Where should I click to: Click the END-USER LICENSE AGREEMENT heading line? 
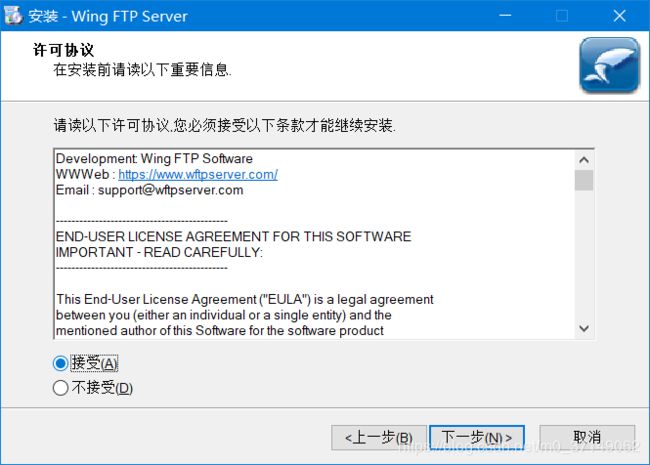point(233,237)
